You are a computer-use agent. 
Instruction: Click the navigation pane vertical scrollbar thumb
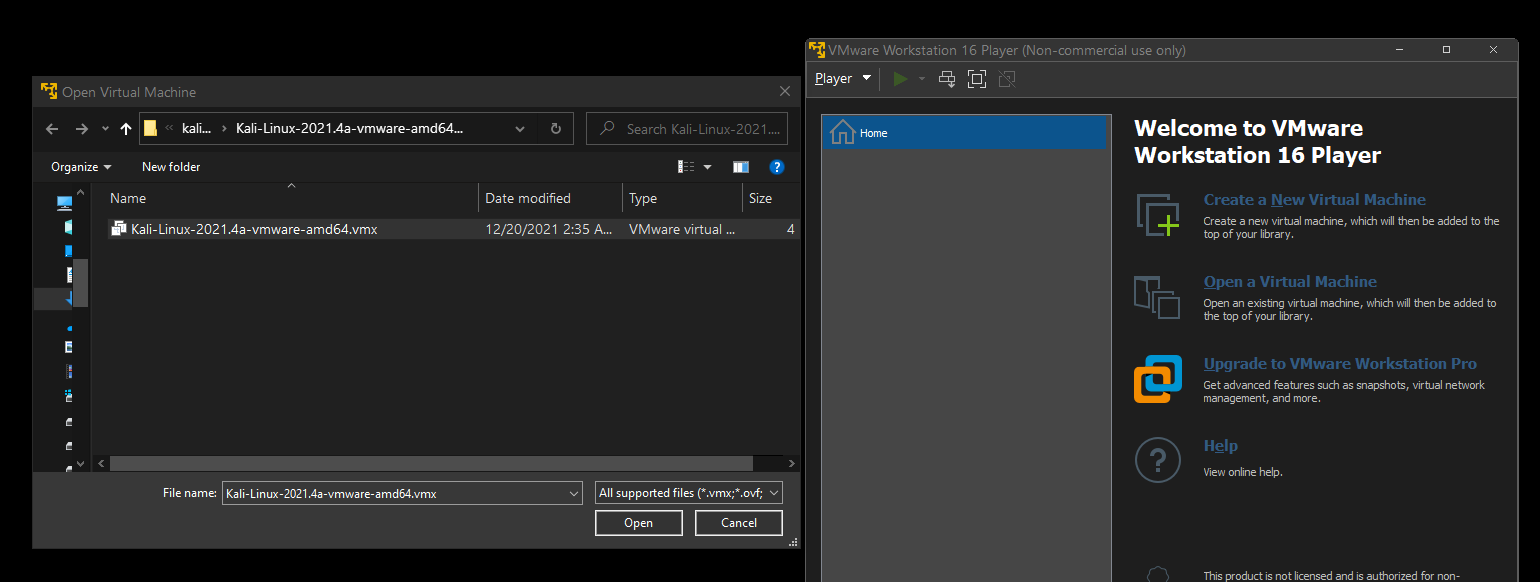(82, 283)
